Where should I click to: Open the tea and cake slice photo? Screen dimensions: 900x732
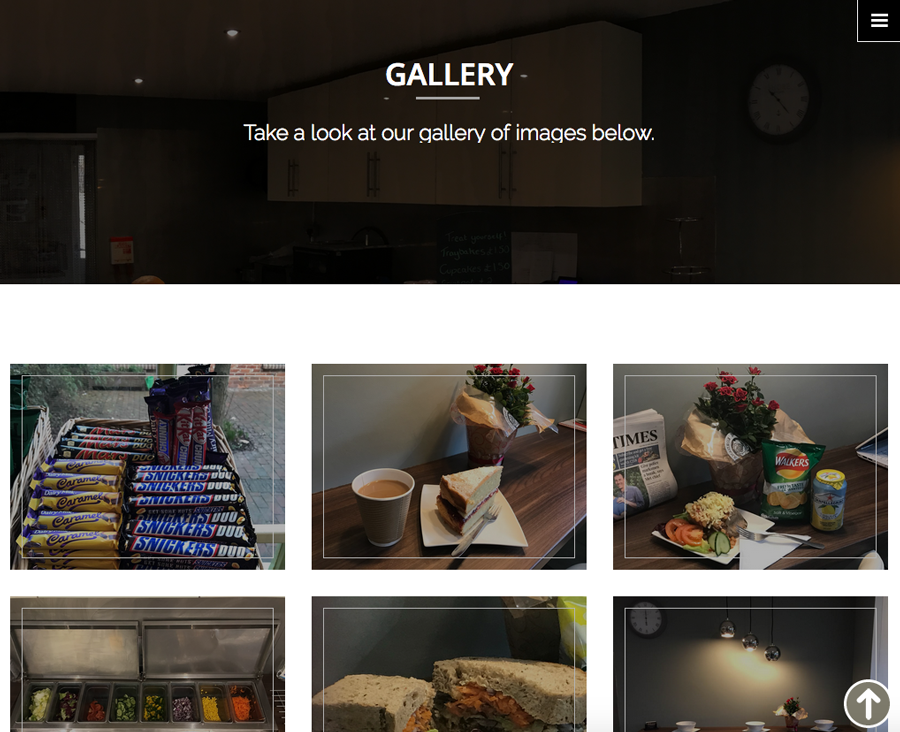(449, 467)
